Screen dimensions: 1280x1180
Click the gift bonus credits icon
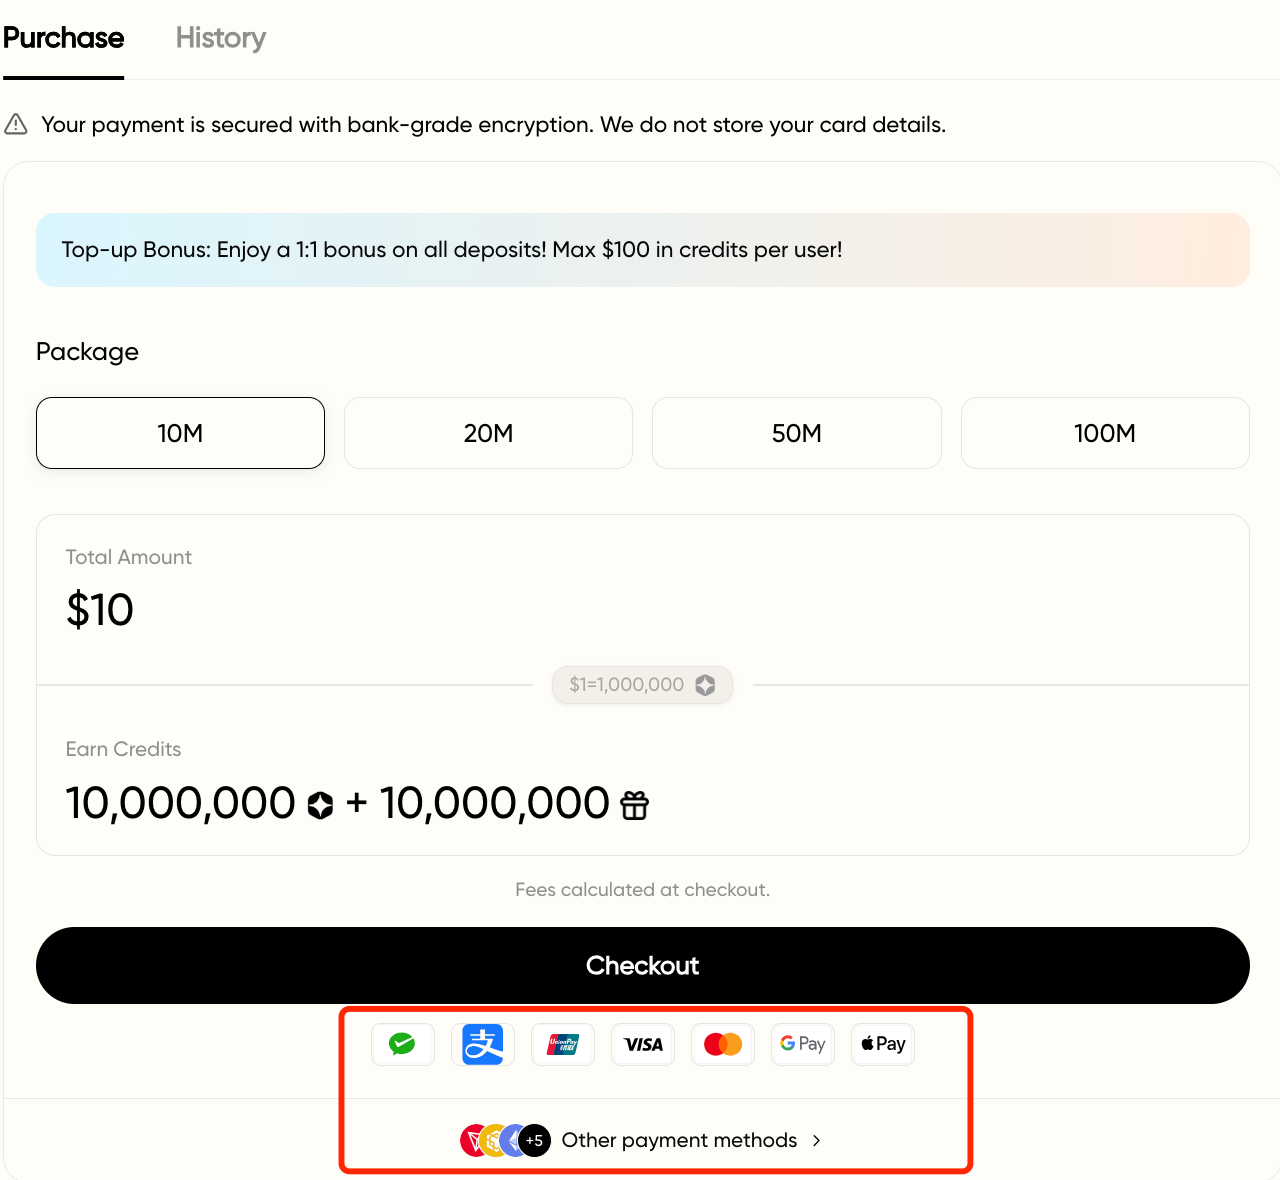tap(635, 805)
